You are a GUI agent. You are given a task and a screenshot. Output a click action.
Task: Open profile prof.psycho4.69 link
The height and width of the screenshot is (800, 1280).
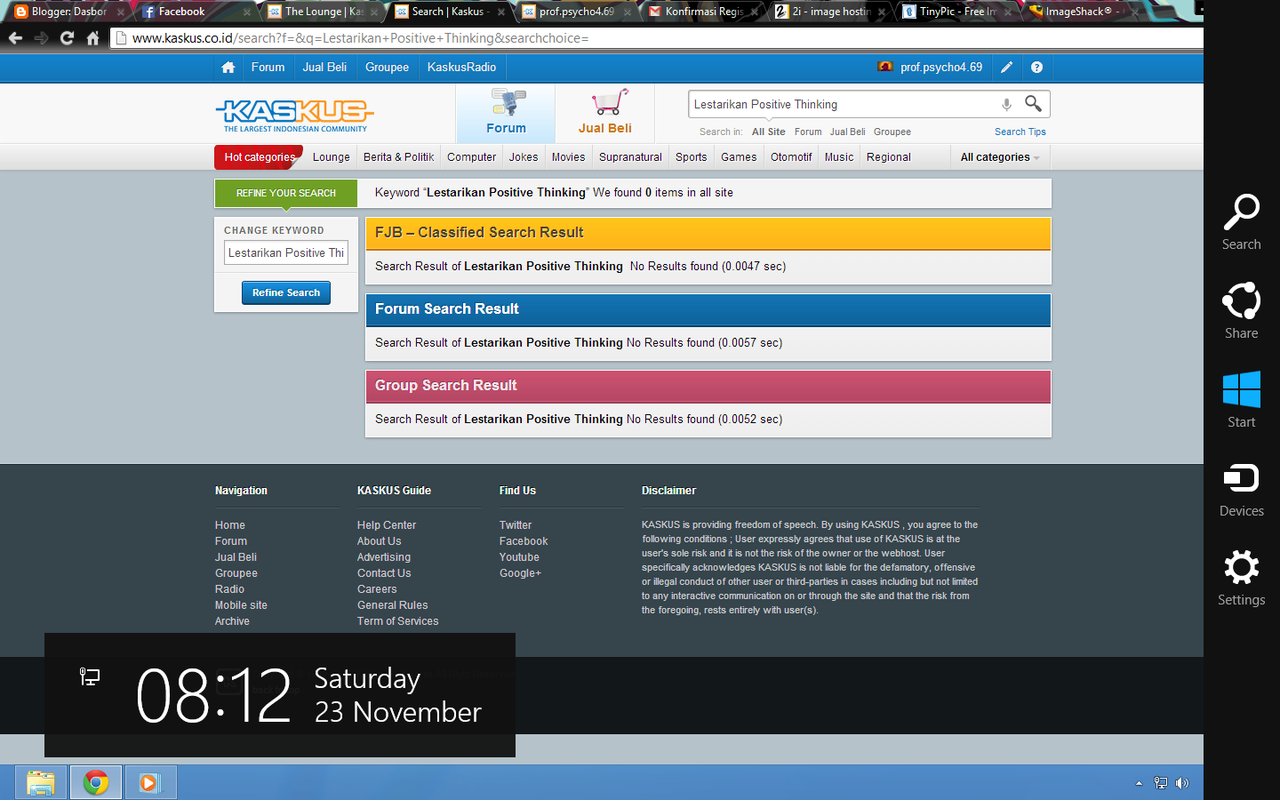point(941,68)
